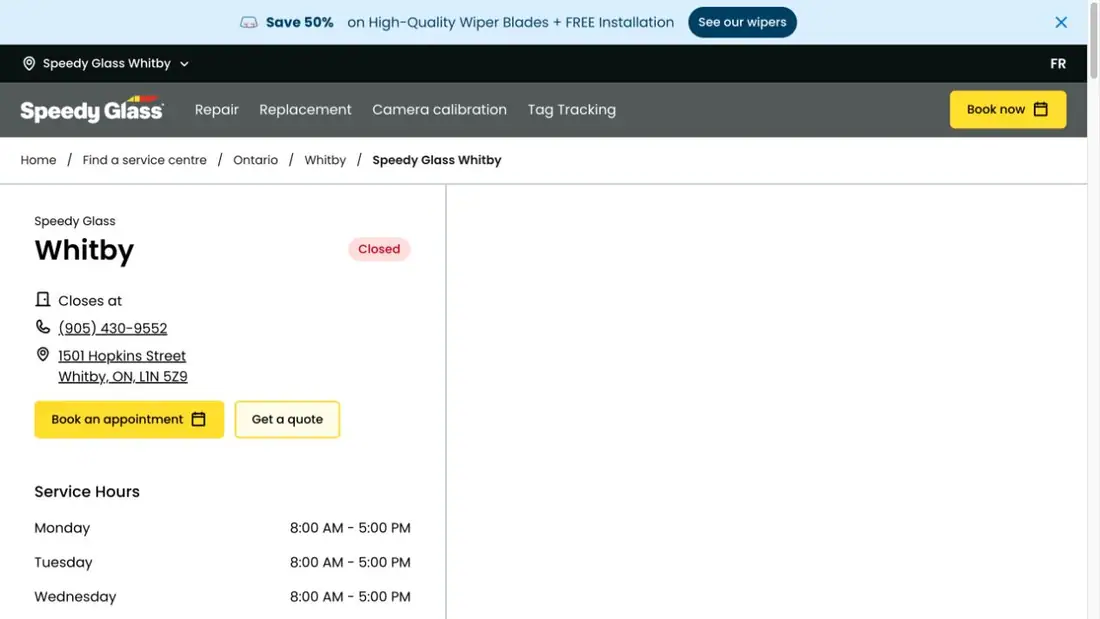Click the door icon next to Closes at
This screenshot has width=1100, height=619.
[x=43, y=300]
